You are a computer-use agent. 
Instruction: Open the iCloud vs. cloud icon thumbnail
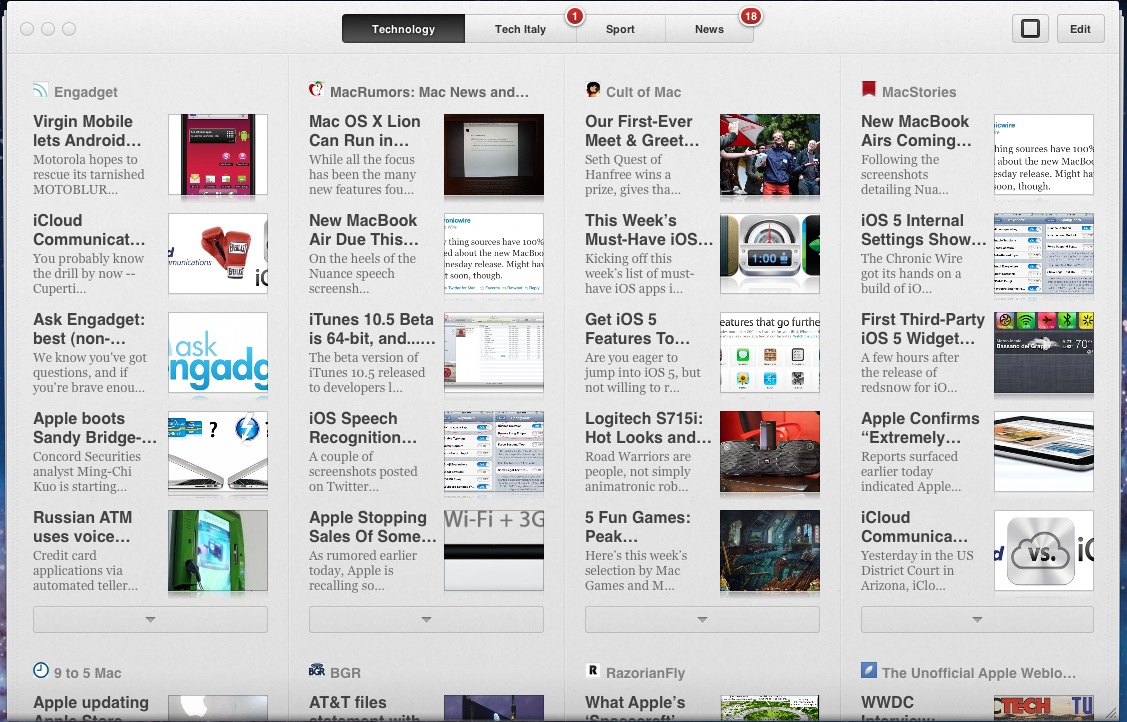coord(1044,550)
